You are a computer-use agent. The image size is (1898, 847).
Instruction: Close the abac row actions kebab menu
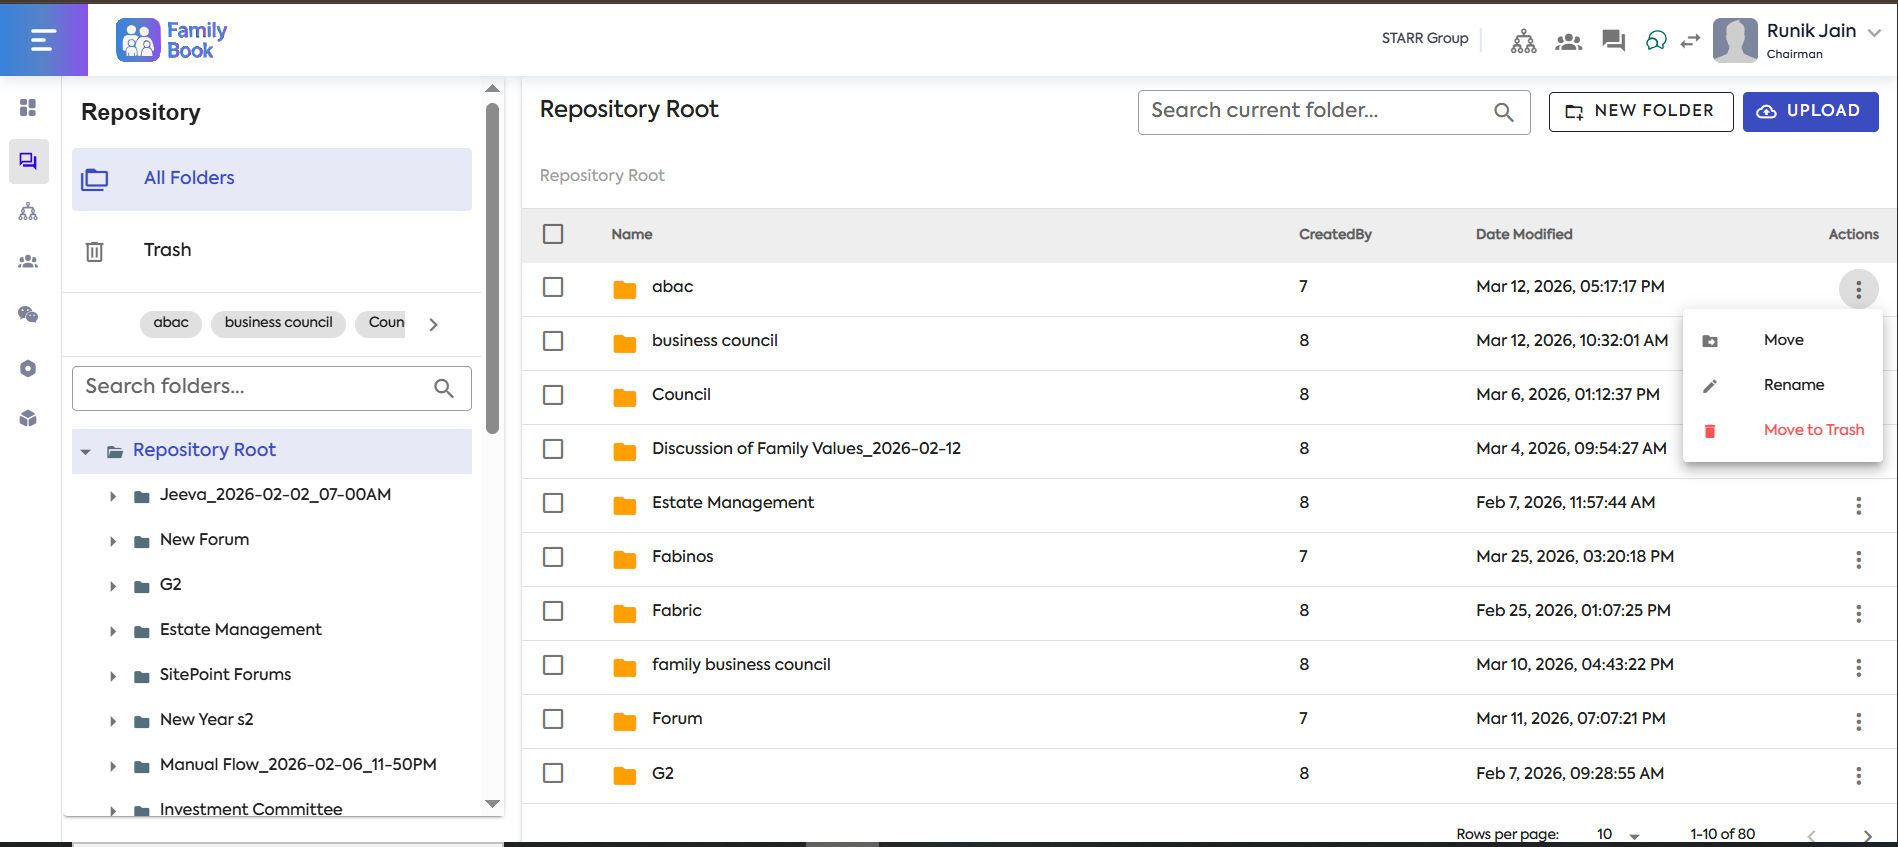1859,290
